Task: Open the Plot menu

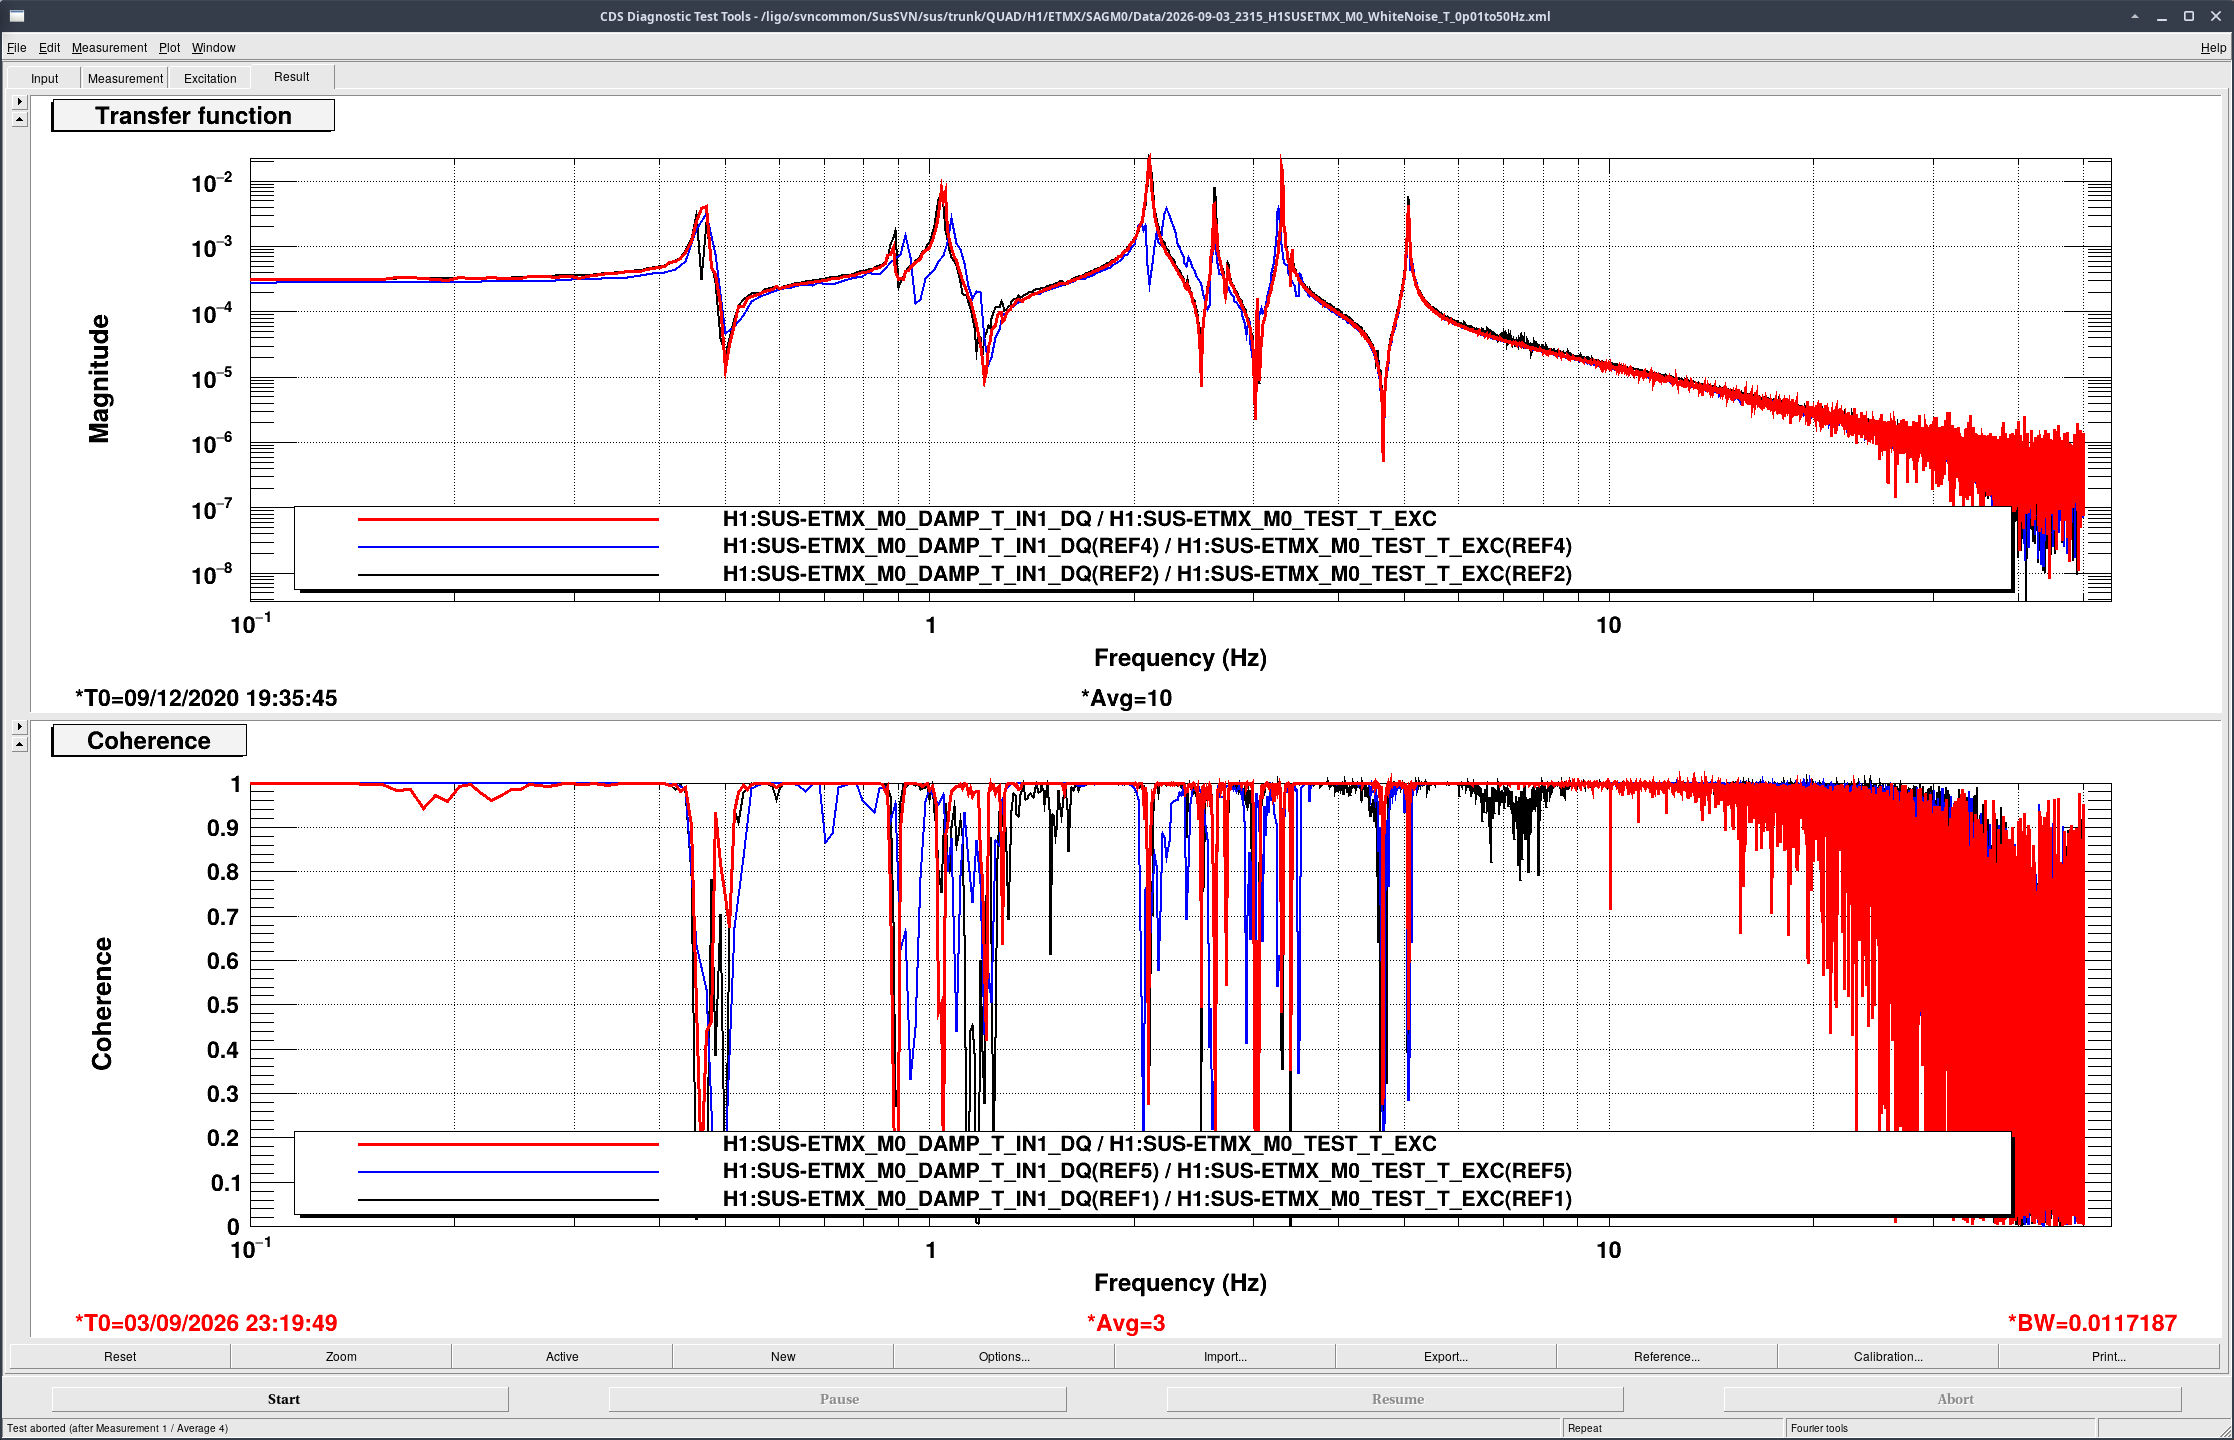Action: point(169,47)
